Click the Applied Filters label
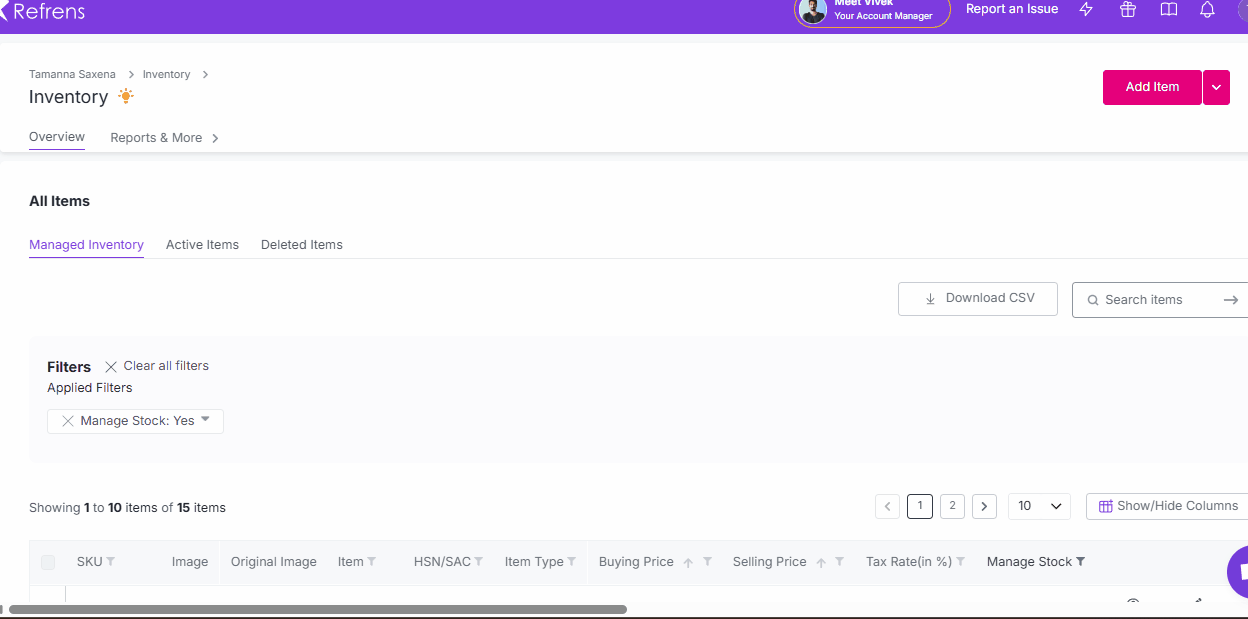 pyautogui.click(x=90, y=388)
